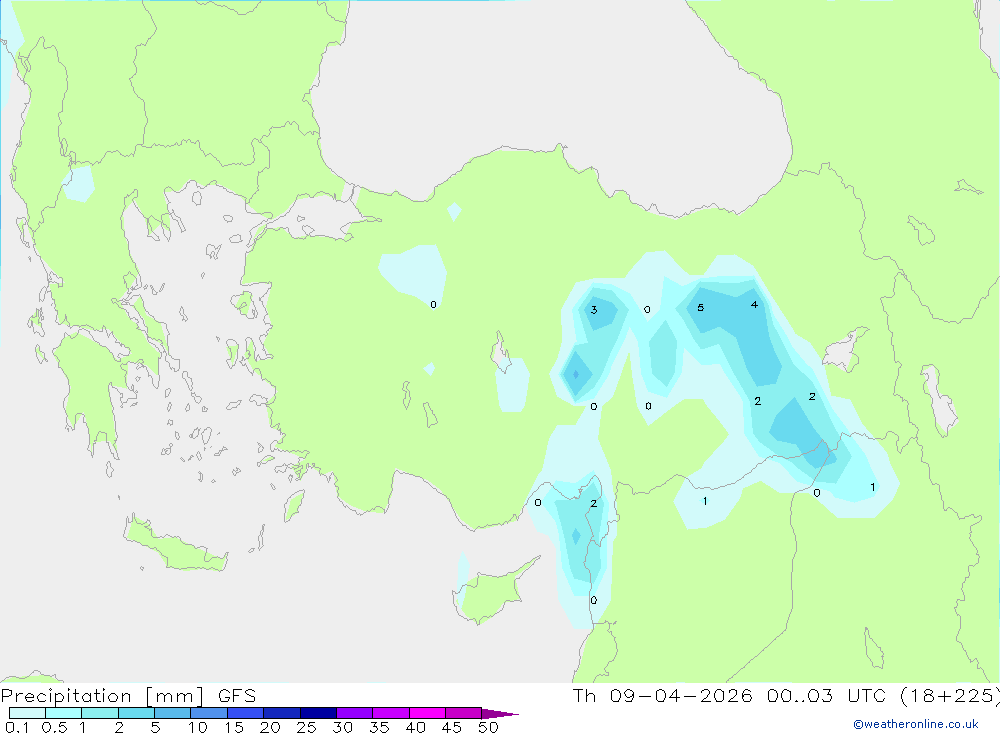Screen dimensions: 1000x733
Task: Click the '(18+225)' forecast run text
Action: pyautogui.click(x=950, y=696)
